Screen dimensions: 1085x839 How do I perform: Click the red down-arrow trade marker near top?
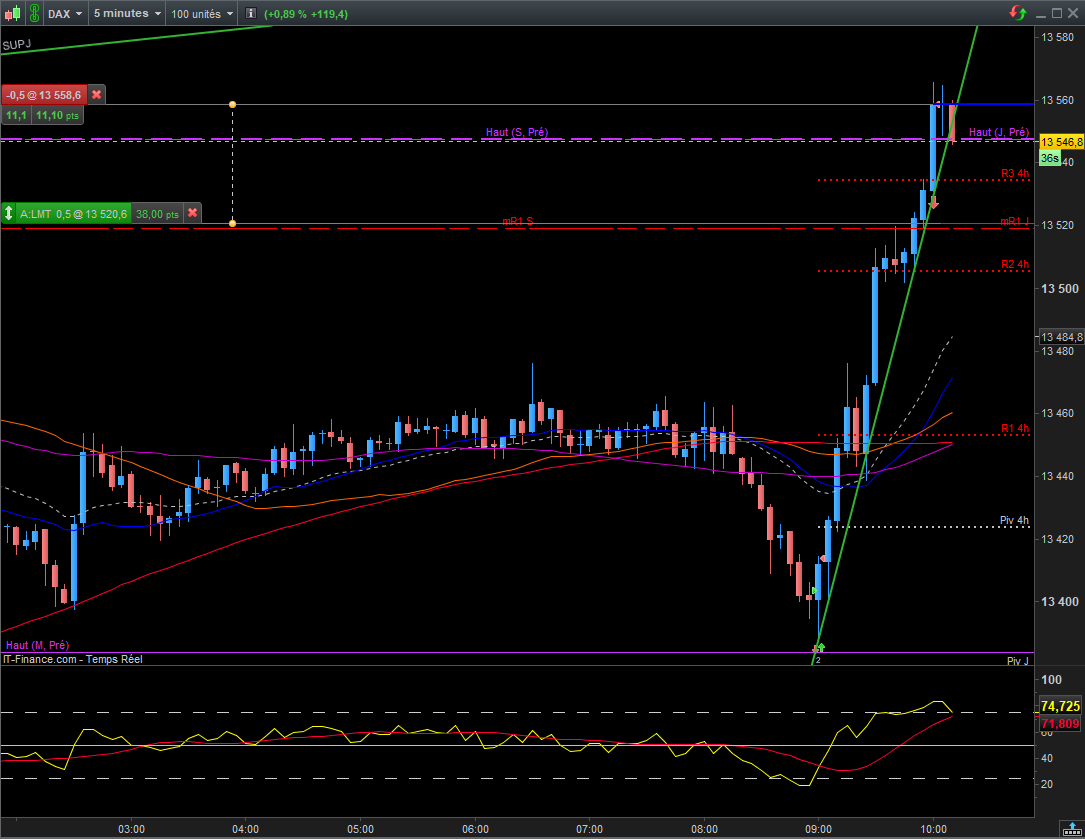click(x=933, y=204)
